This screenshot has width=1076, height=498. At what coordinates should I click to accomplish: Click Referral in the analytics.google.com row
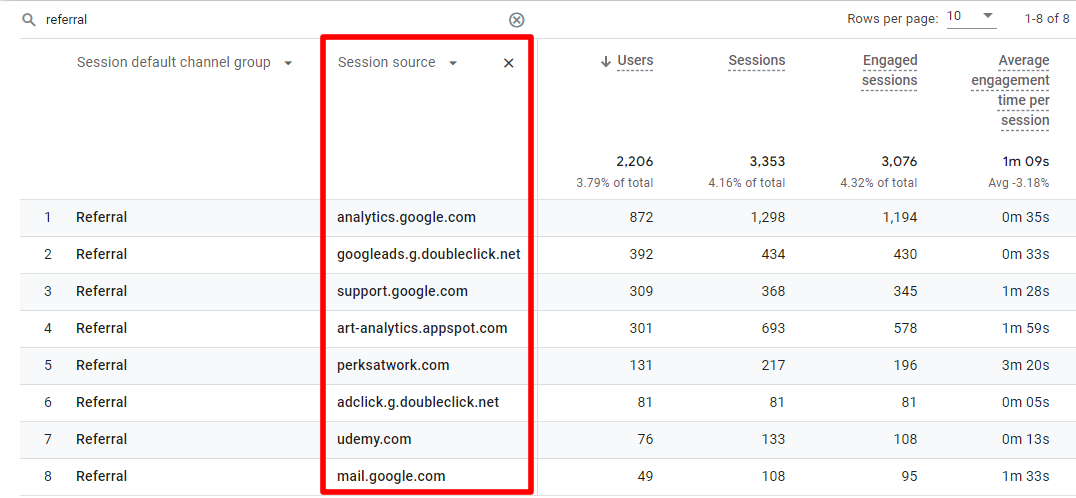click(x=102, y=217)
